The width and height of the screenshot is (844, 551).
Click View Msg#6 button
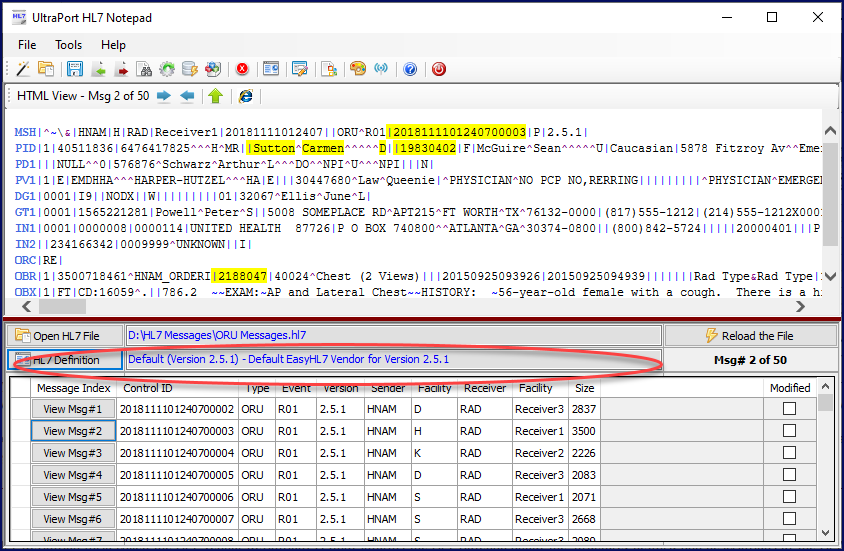point(73,519)
